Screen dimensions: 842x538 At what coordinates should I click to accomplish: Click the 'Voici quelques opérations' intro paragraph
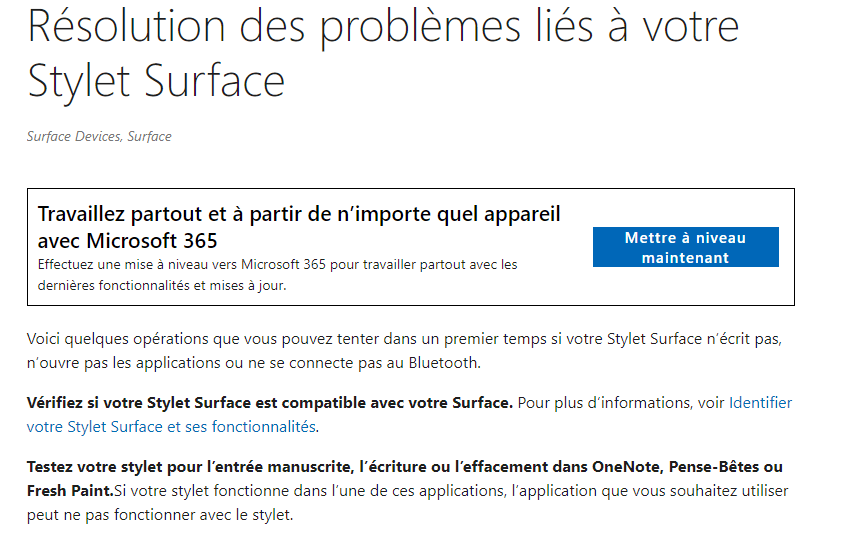[404, 351]
